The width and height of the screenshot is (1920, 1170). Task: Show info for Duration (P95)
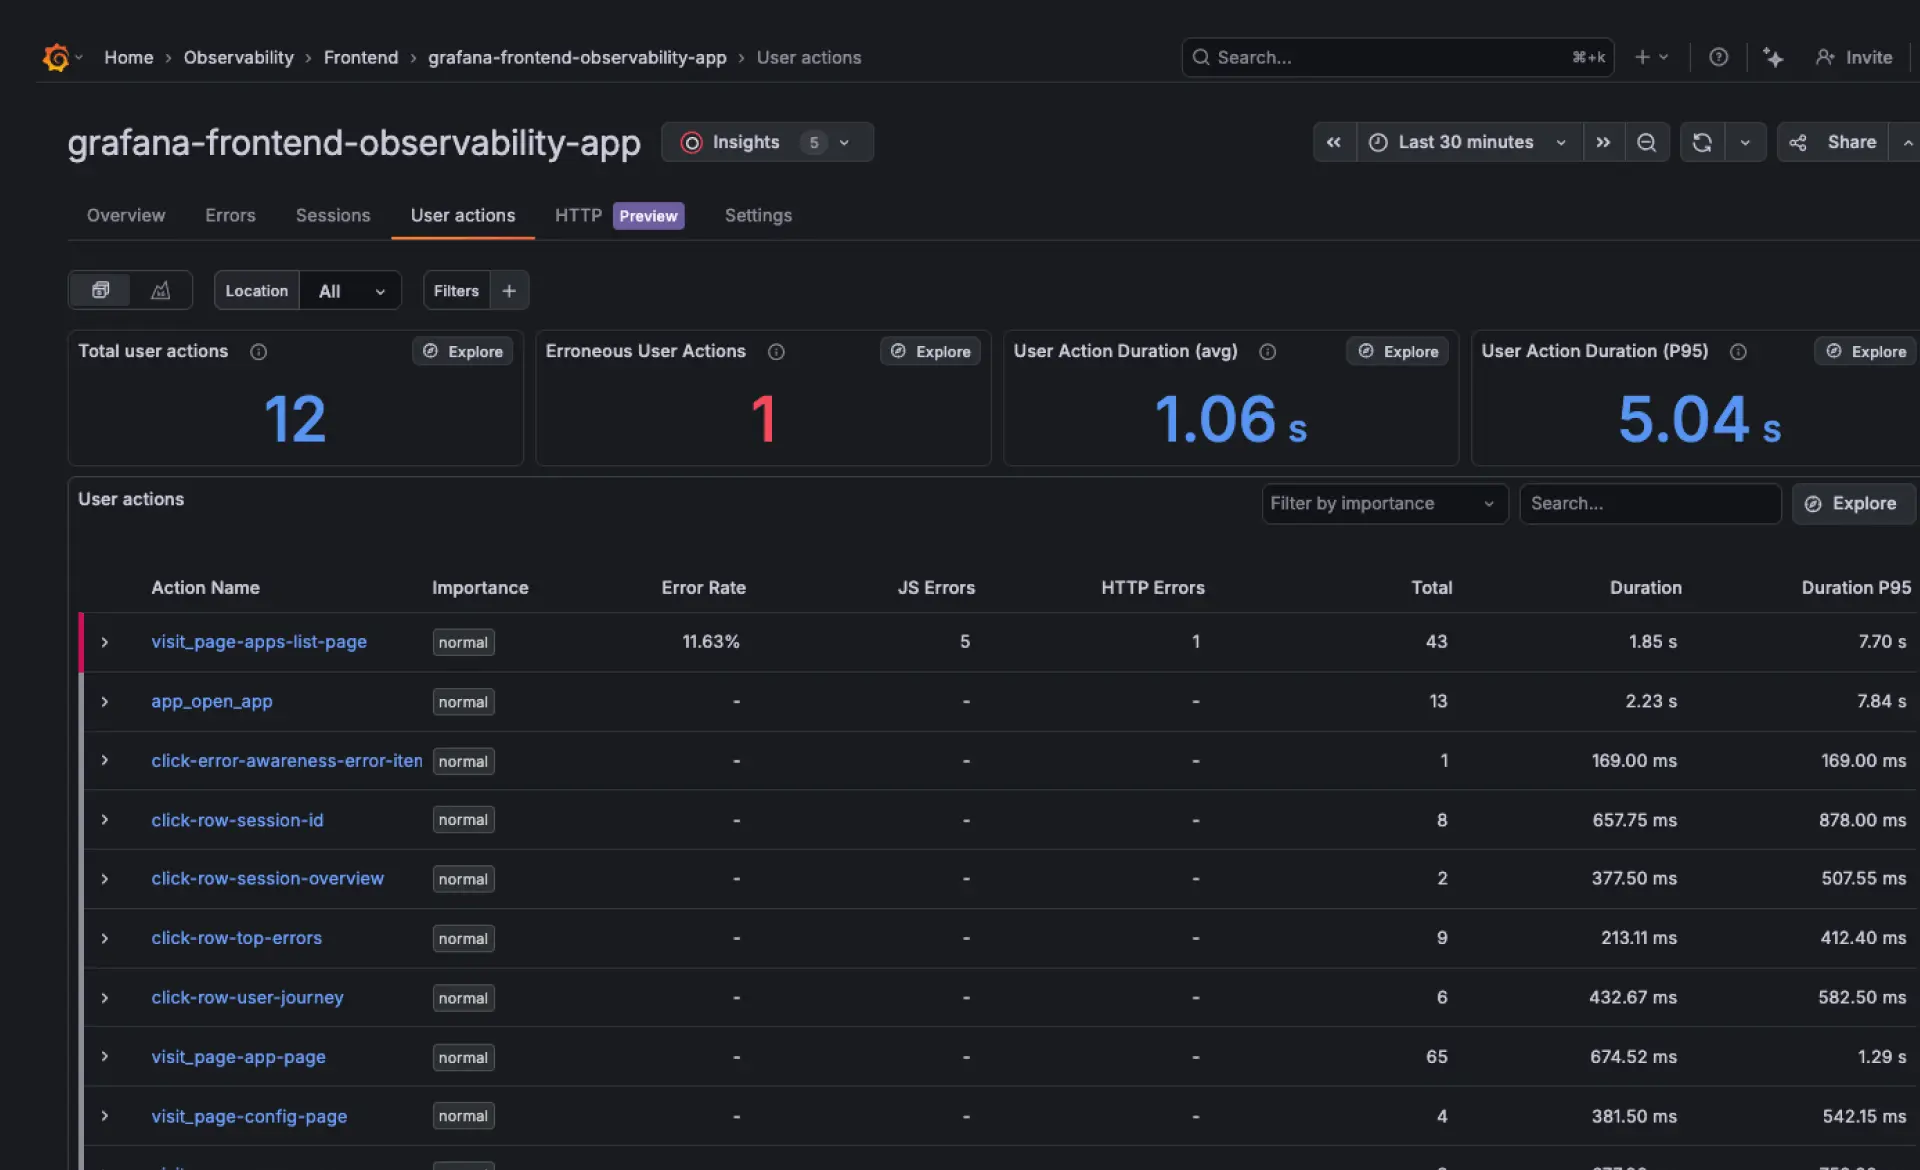tap(1738, 352)
